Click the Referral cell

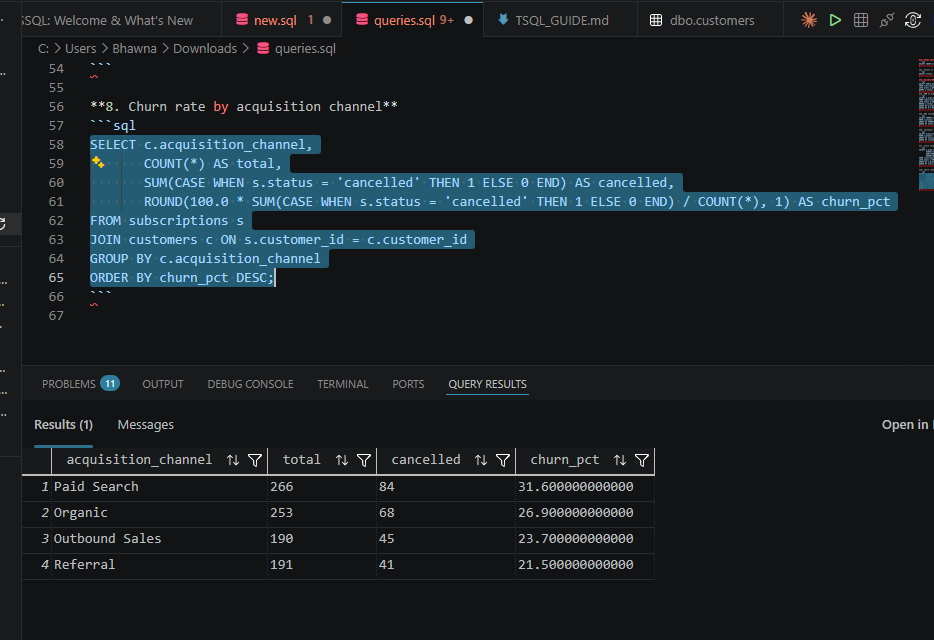click(159, 565)
